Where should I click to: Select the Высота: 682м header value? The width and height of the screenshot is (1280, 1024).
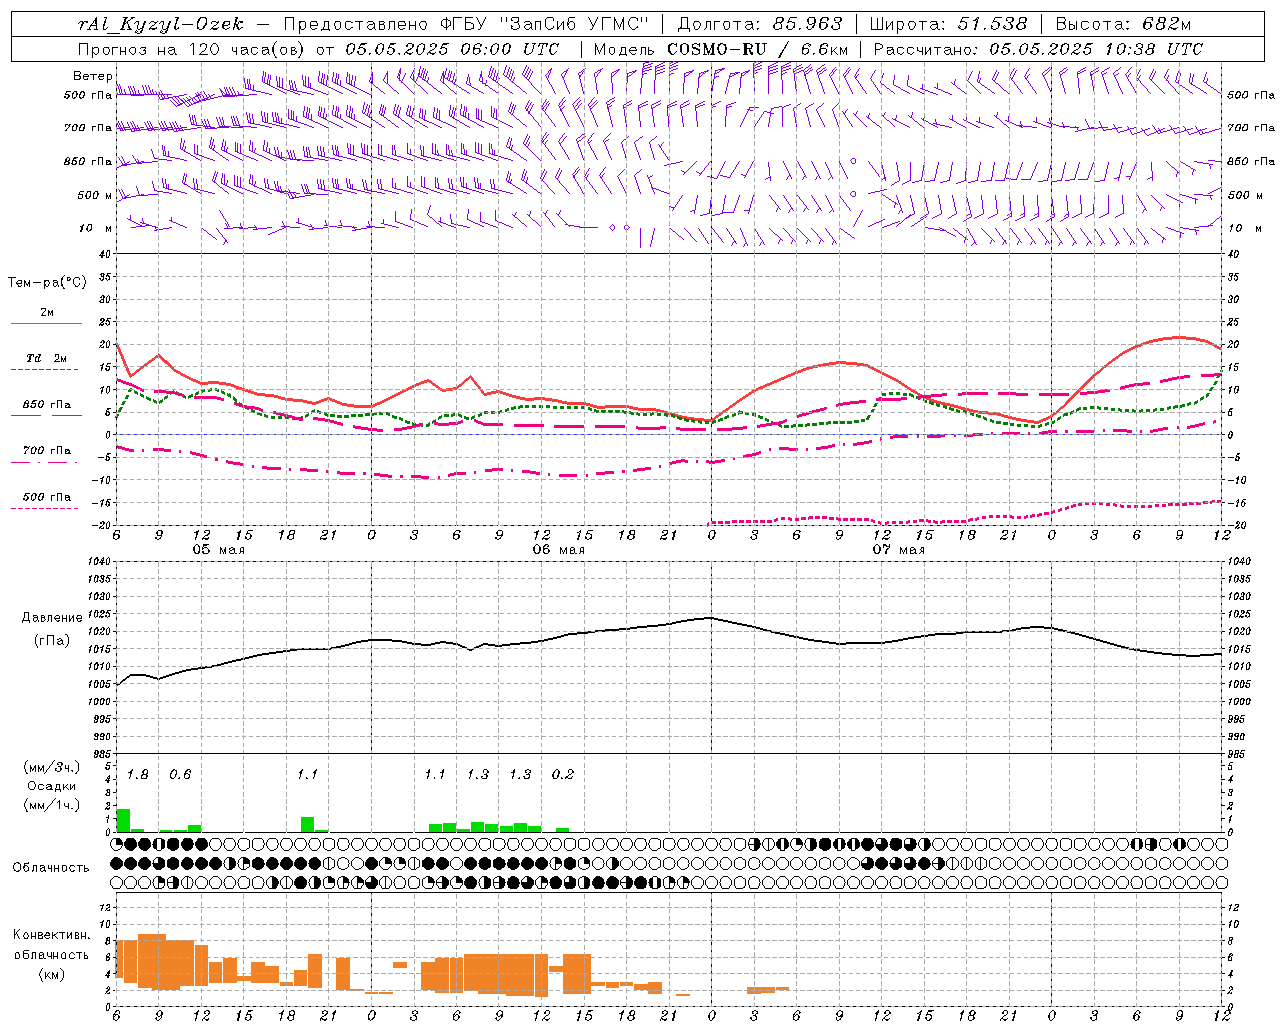[1124, 24]
